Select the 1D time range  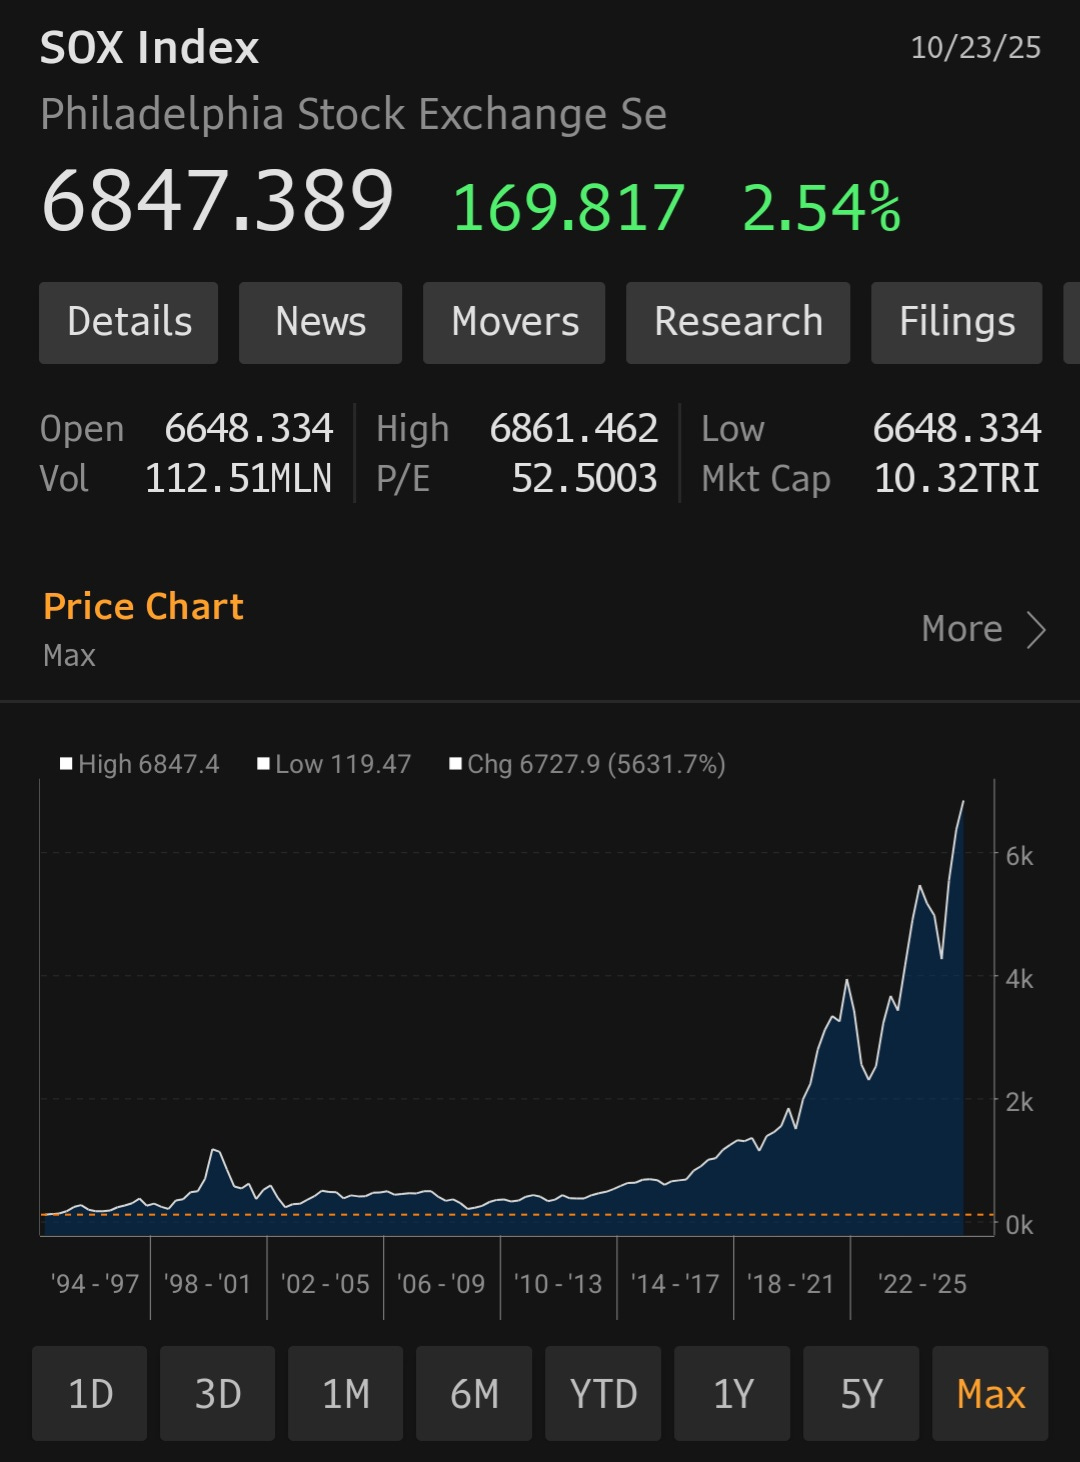90,1393
